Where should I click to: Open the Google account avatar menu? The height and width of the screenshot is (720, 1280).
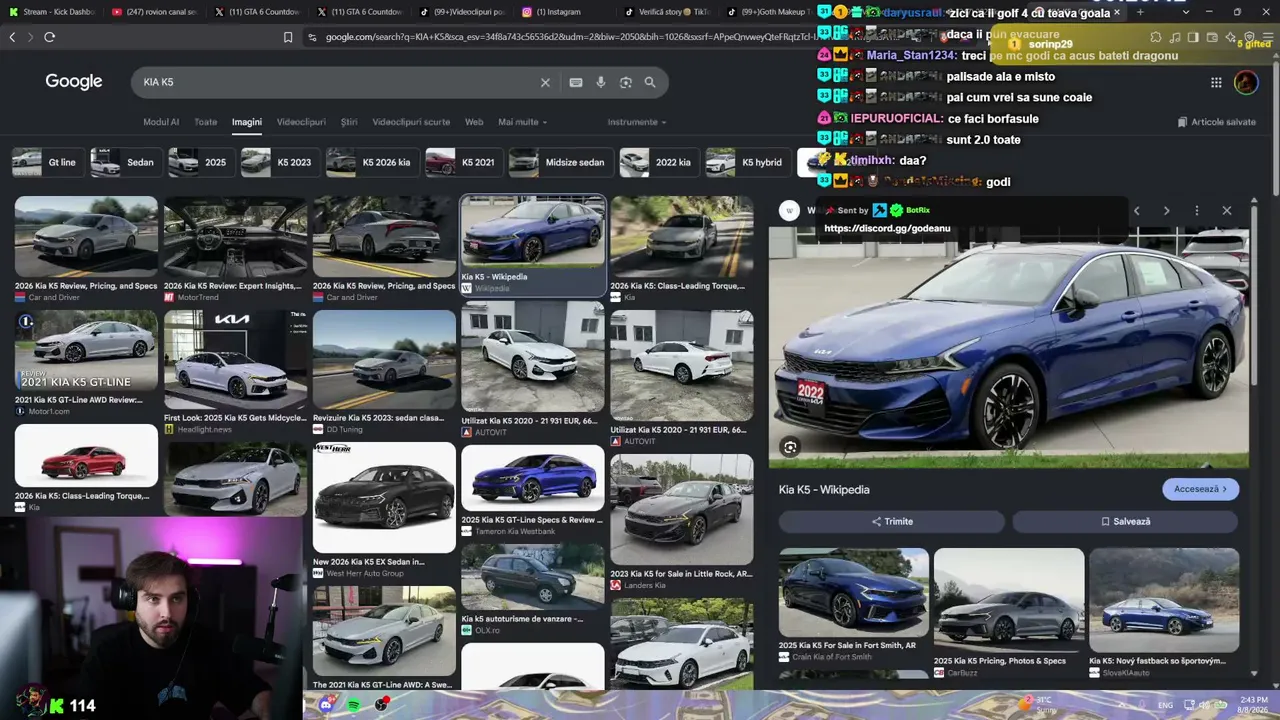1246,82
